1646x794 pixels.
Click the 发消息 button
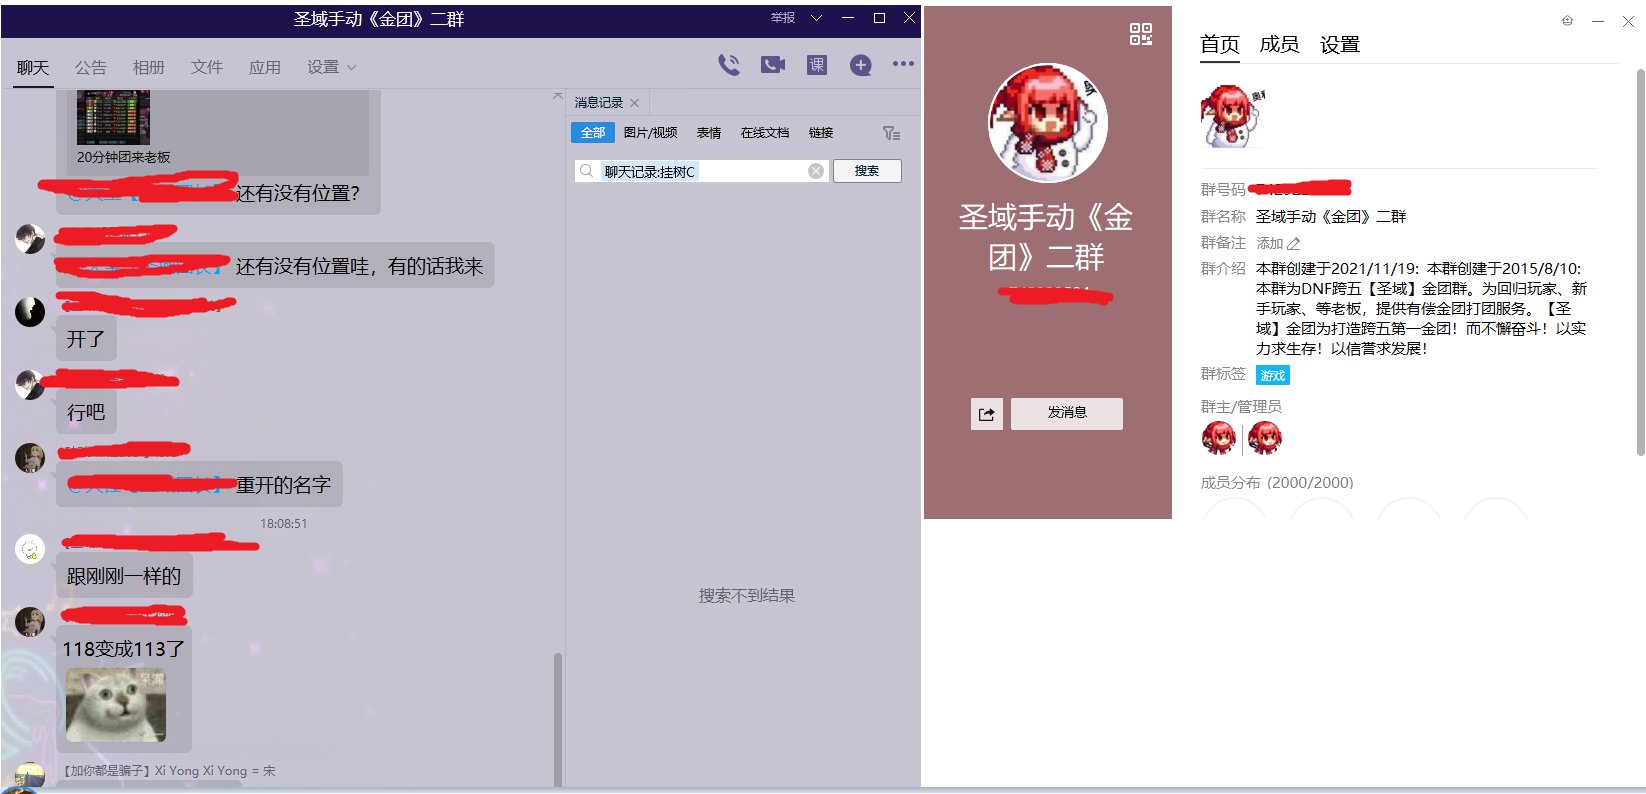(x=1067, y=413)
